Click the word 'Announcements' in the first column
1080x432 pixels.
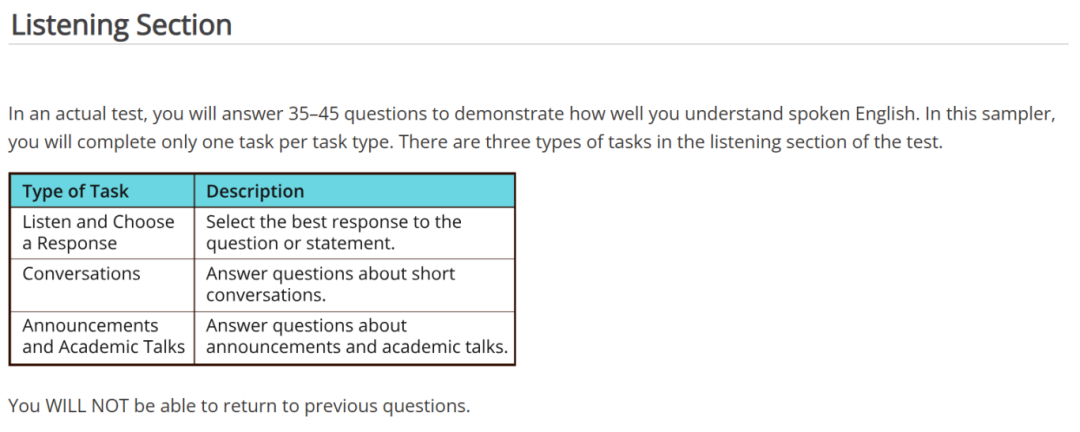click(90, 325)
